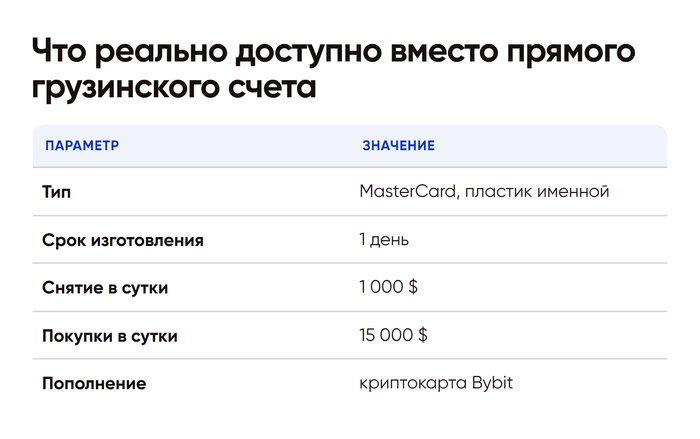Viewport: 700px width, 439px height.
Task: Select the 1 день value cell
Action: 384,240
